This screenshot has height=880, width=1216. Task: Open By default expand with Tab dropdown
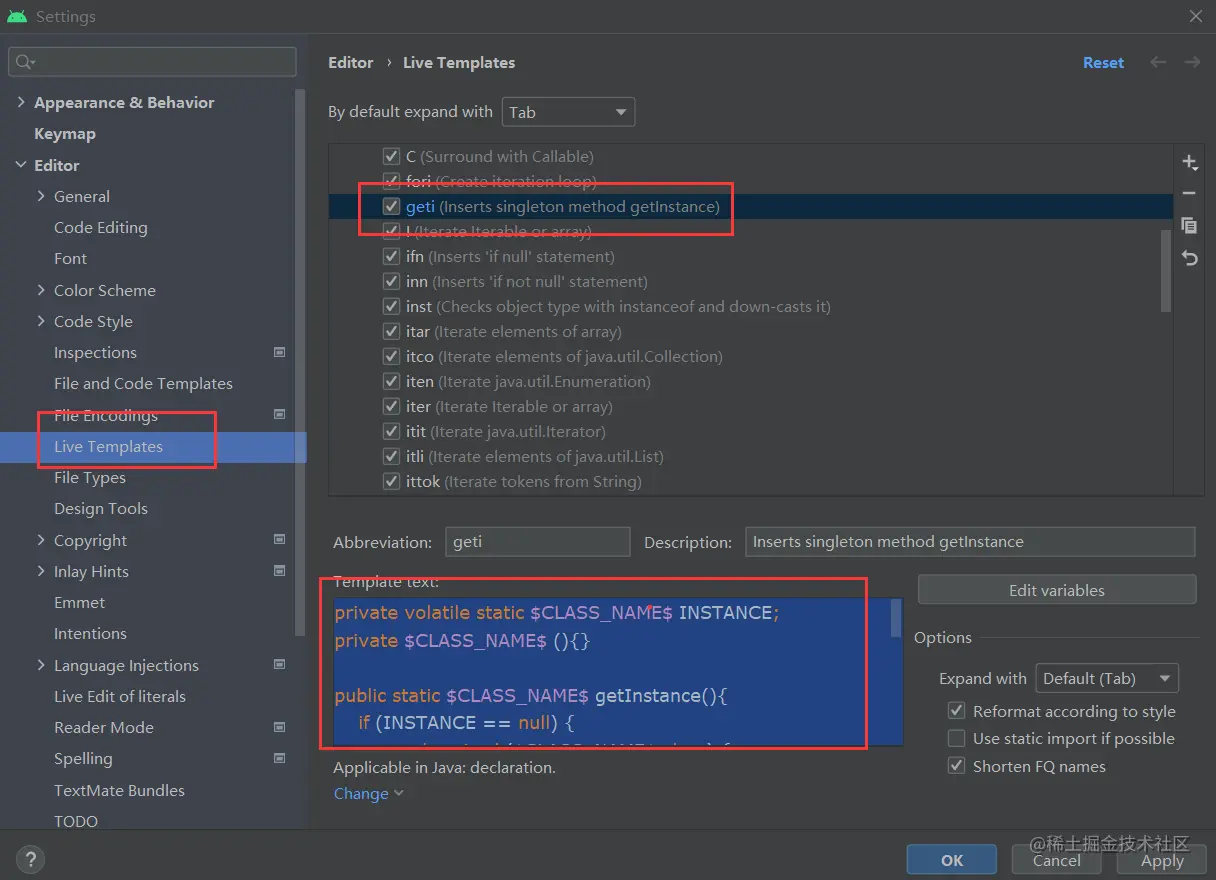(568, 112)
